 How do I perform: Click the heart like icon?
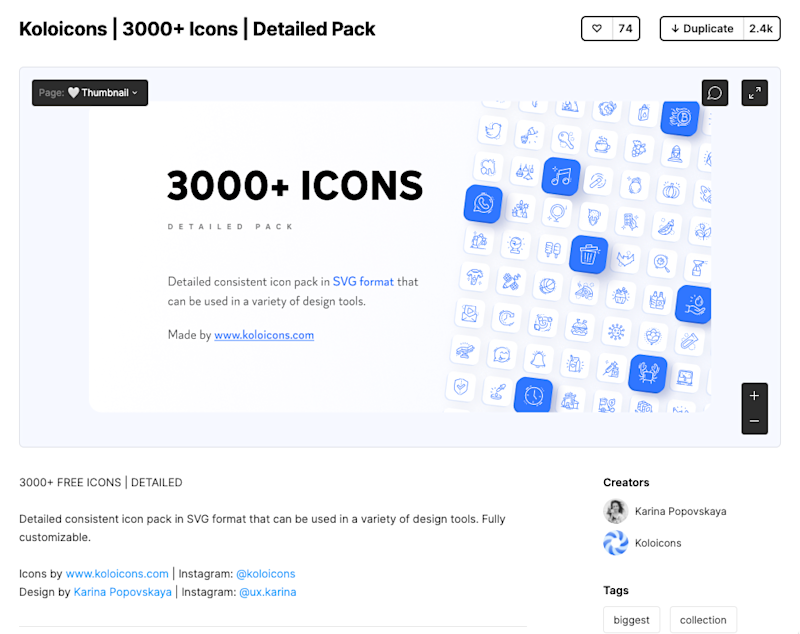pos(596,29)
